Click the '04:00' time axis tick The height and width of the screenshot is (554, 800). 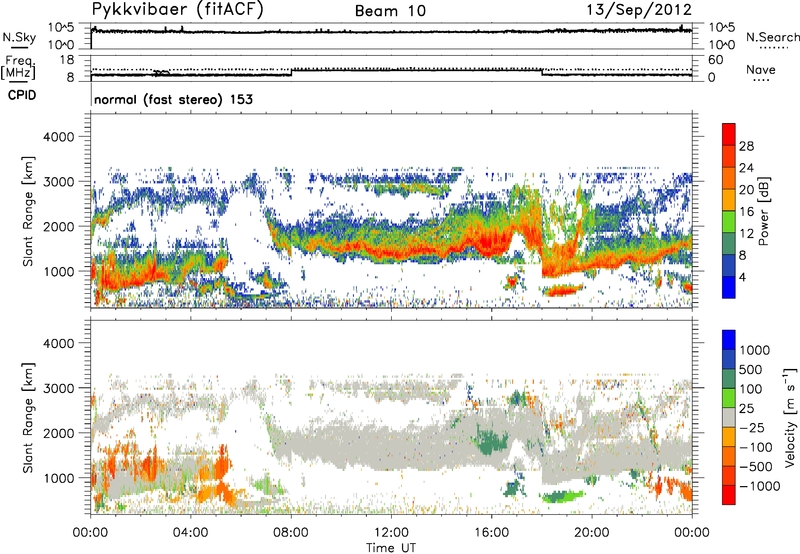[x=190, y=532]
